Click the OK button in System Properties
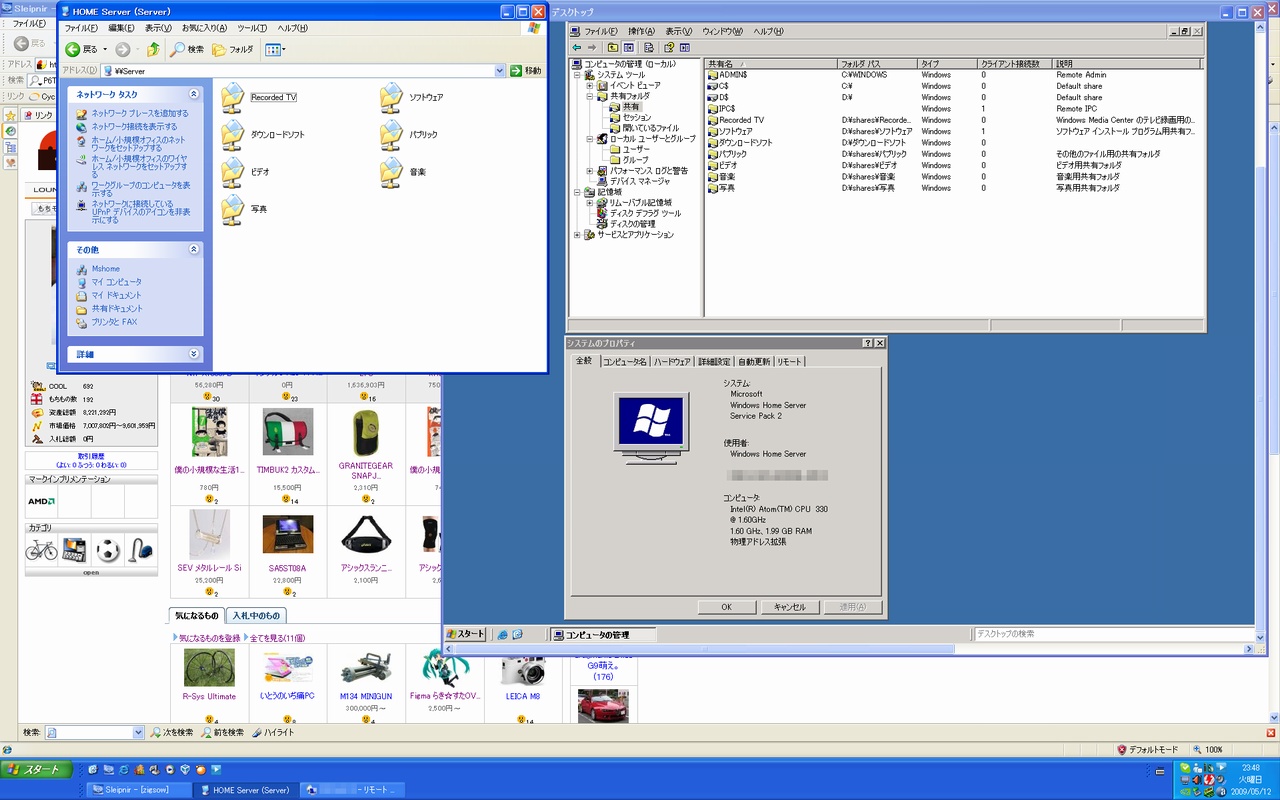The height and width of the screenshot is (800, 1280). [726, 607]
